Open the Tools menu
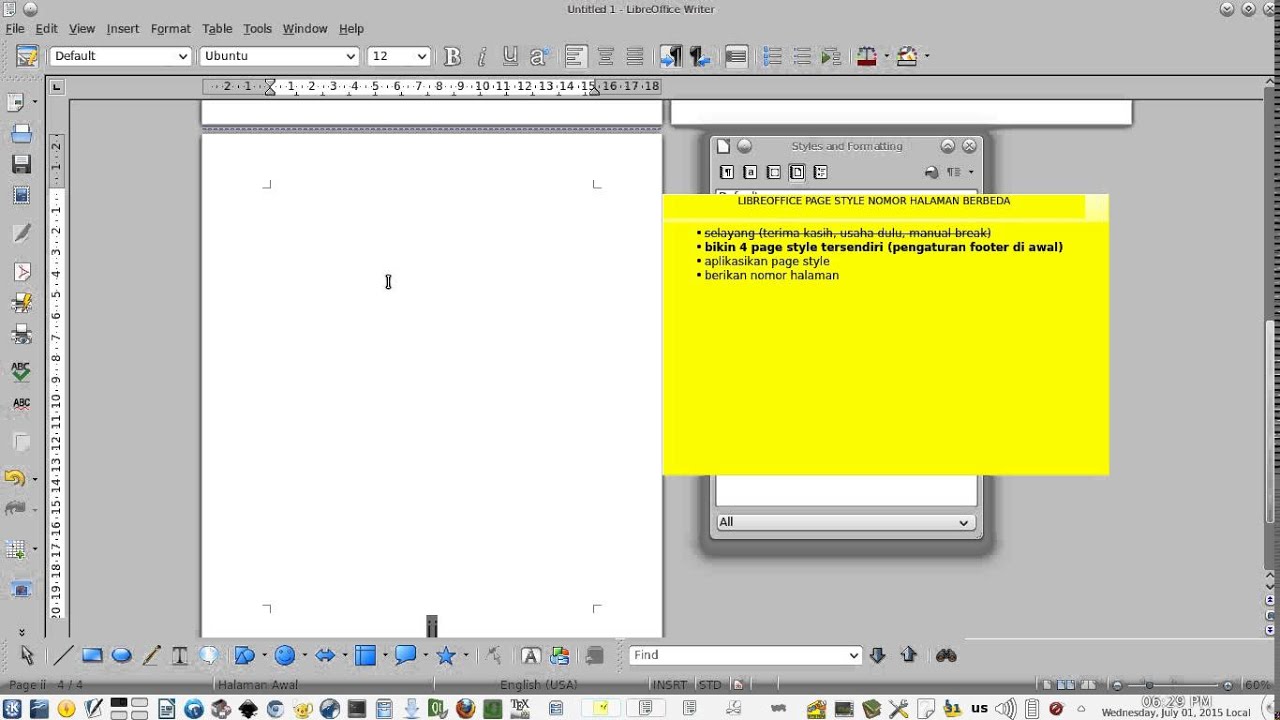 coord(258,28)
